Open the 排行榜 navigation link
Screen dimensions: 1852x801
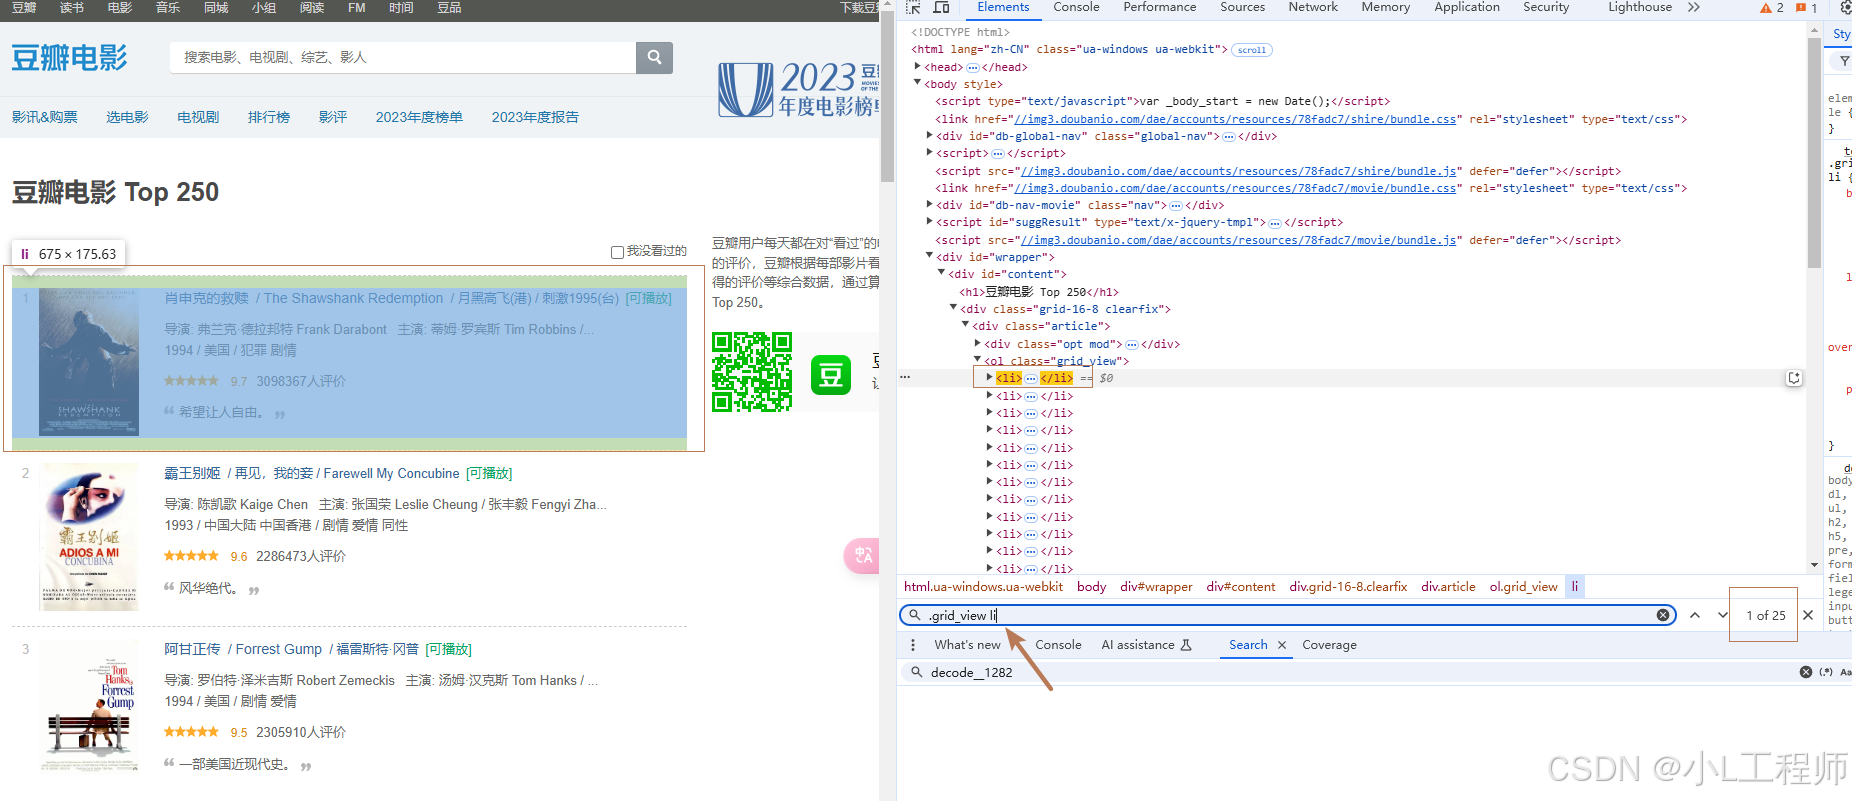coord(269,117)
